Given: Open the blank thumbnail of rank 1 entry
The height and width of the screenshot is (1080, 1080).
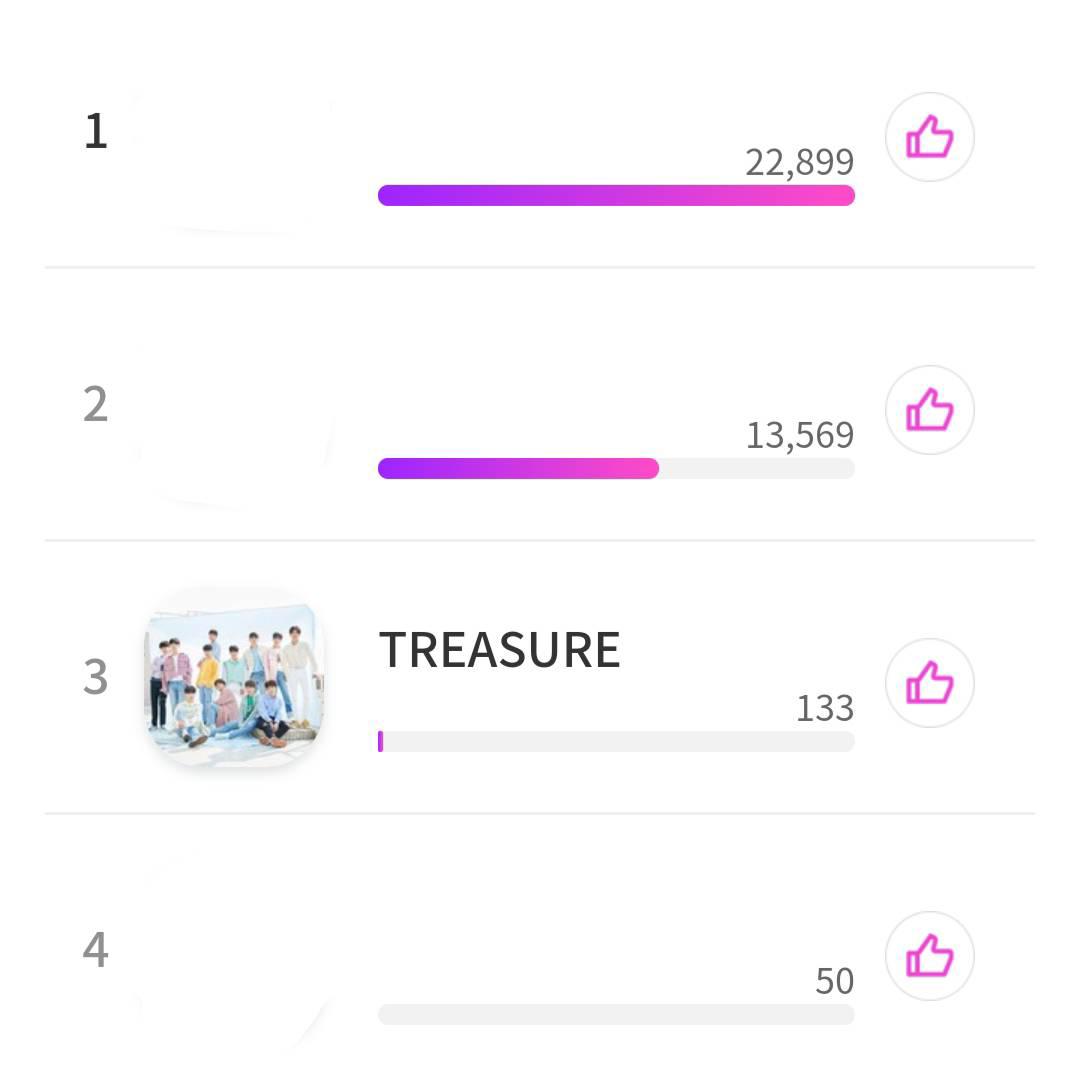Looking at the screenshot, I should pos(235,160).
